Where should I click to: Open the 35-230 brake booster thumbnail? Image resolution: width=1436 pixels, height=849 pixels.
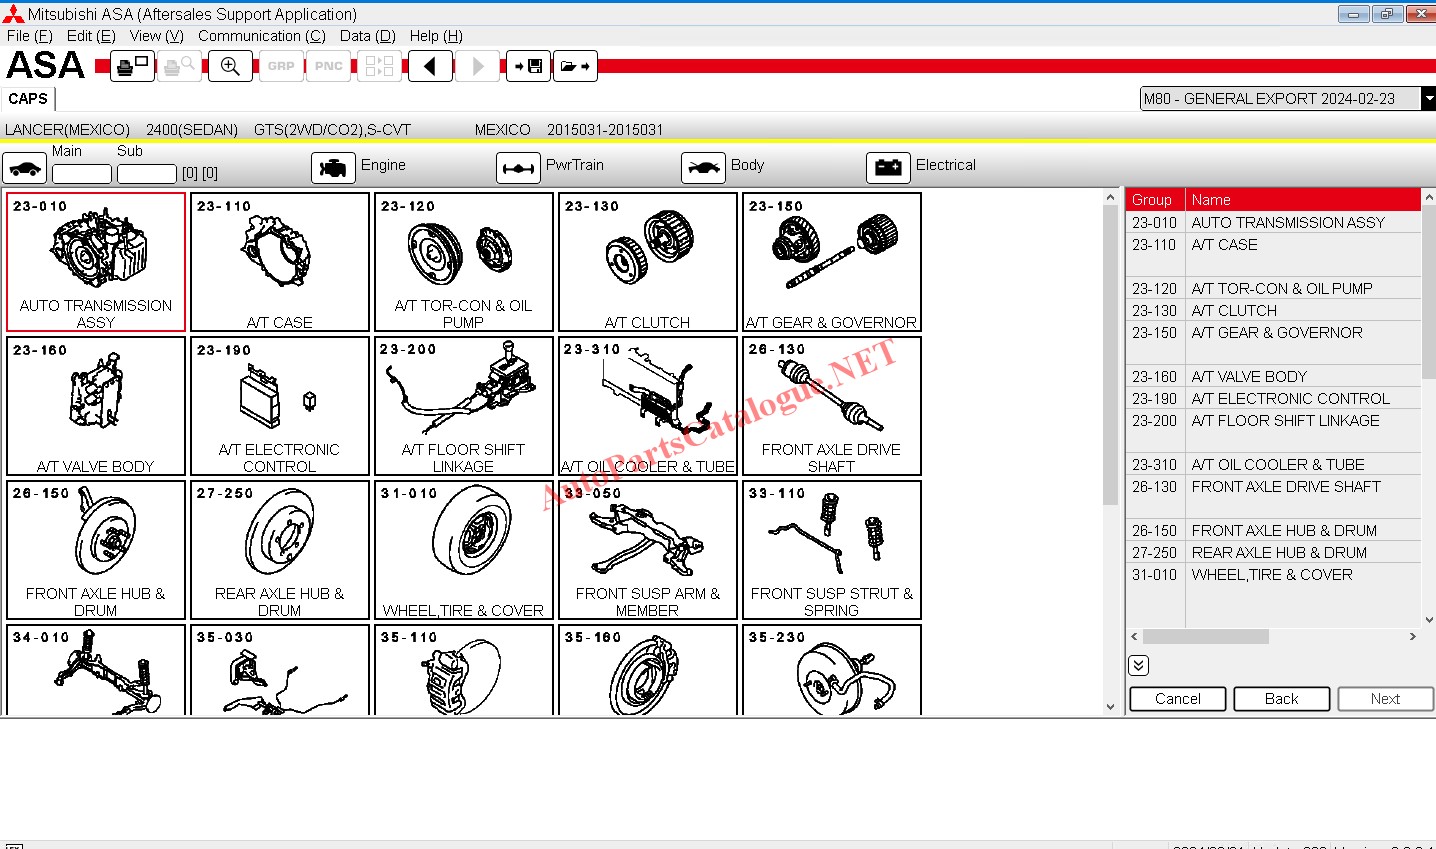pos(832,670)
